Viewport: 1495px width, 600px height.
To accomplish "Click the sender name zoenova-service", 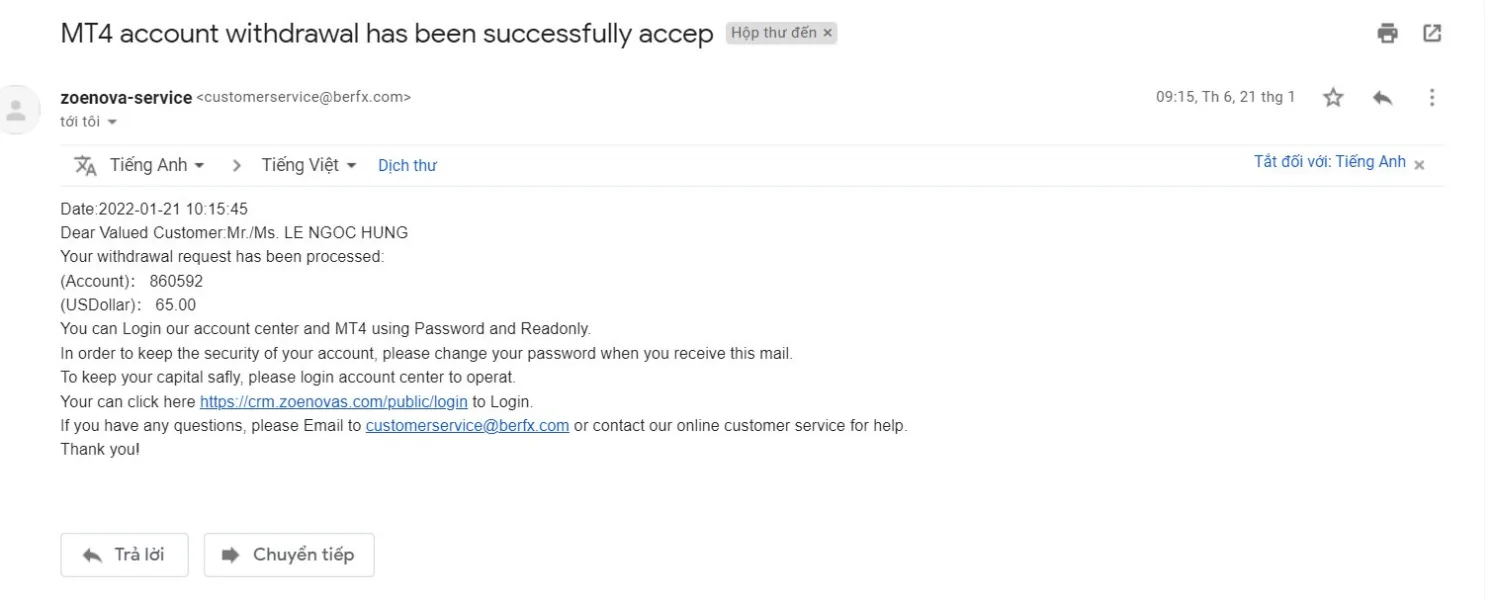I will click(126, 97).
